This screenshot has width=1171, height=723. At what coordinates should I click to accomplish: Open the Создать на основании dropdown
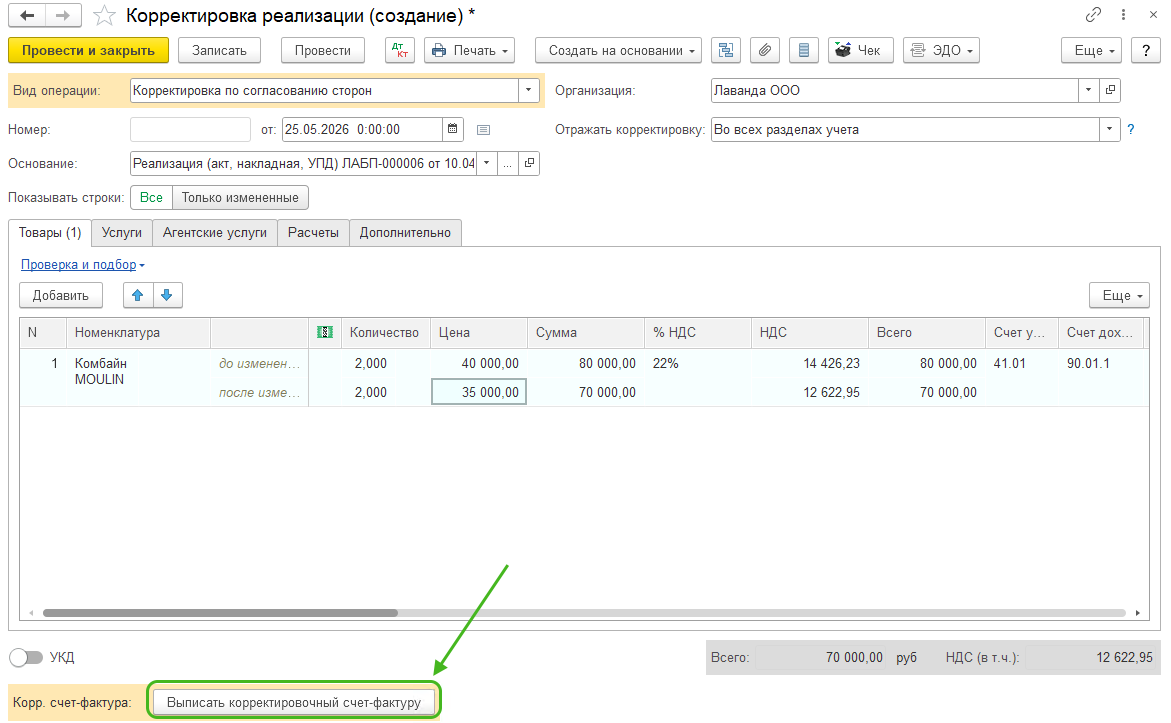(x=618, y=50)
